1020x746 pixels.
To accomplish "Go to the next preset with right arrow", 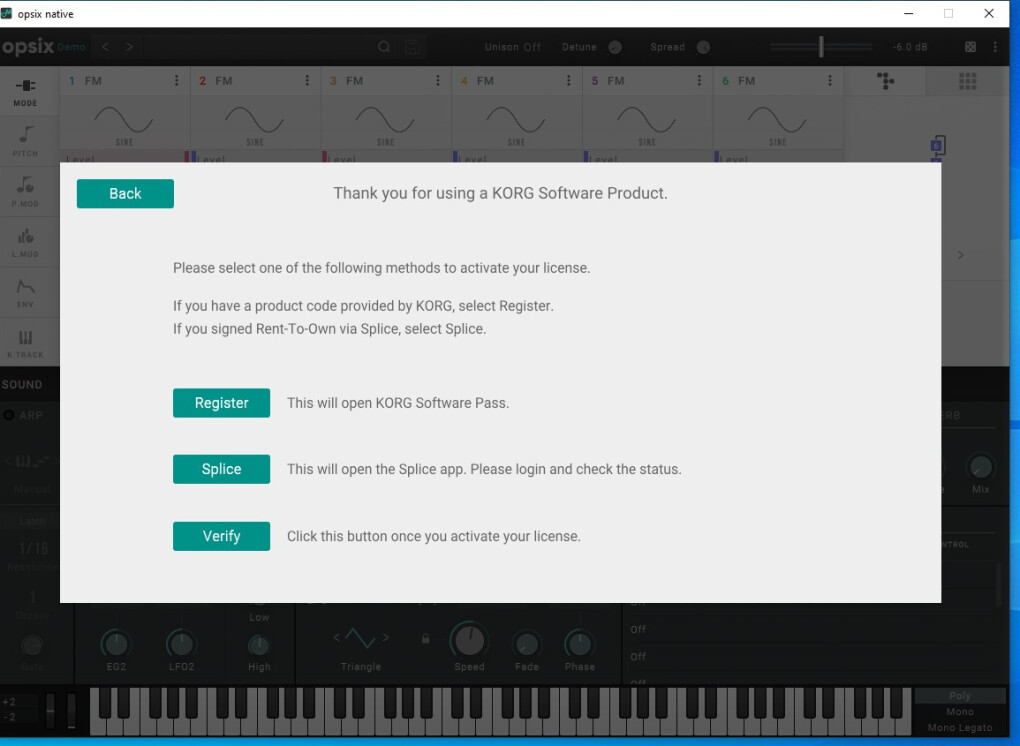I will point(129,47).
